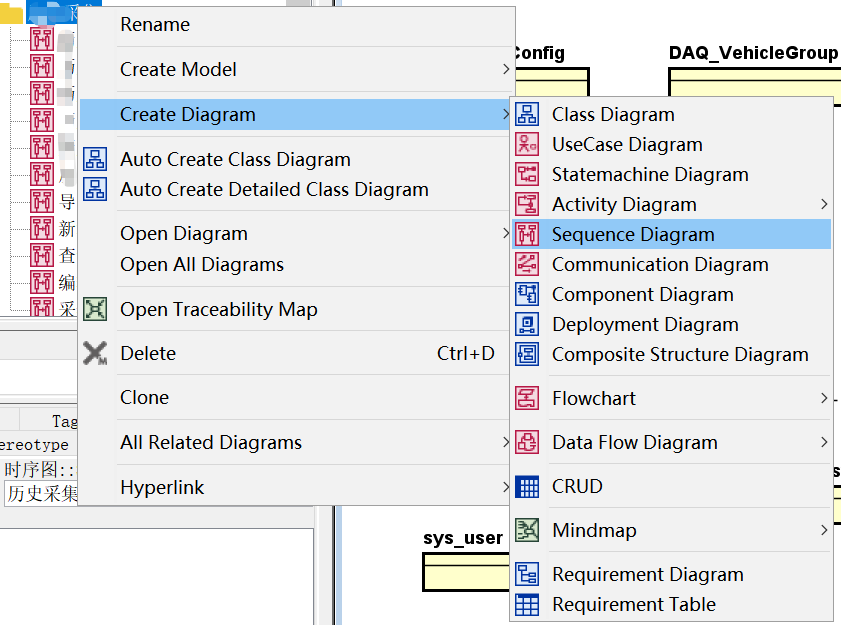Expand the Flowchart submenu arrow
841x625 pixels.
point(824,399)
